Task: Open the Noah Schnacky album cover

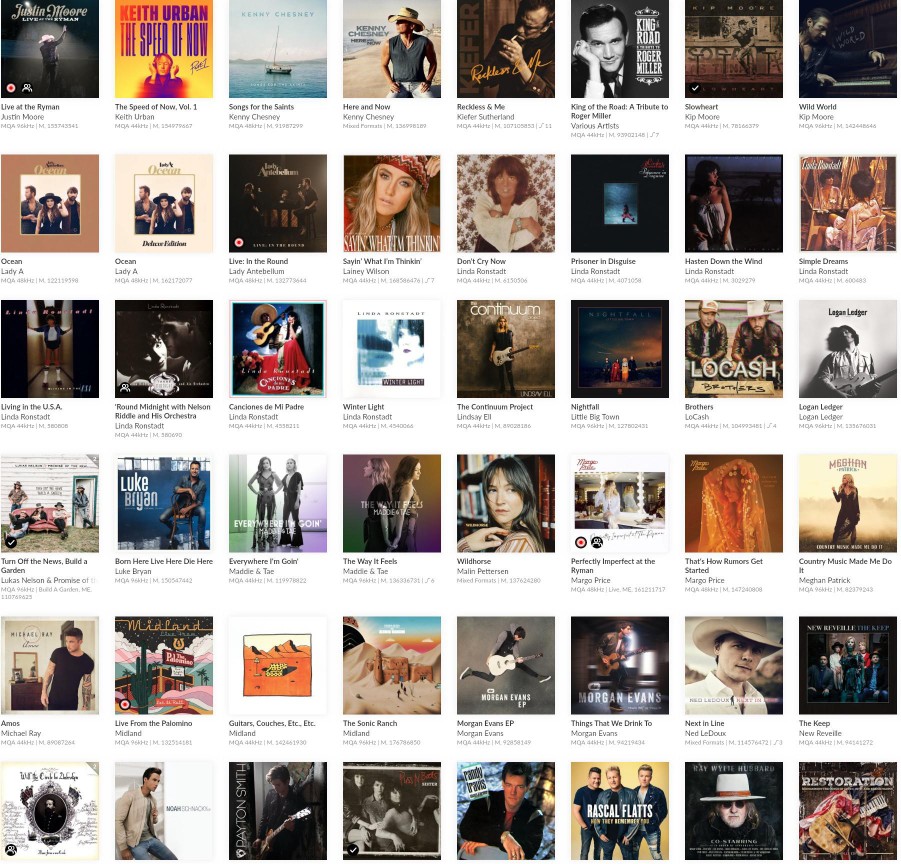Action: tap(164, 811)
